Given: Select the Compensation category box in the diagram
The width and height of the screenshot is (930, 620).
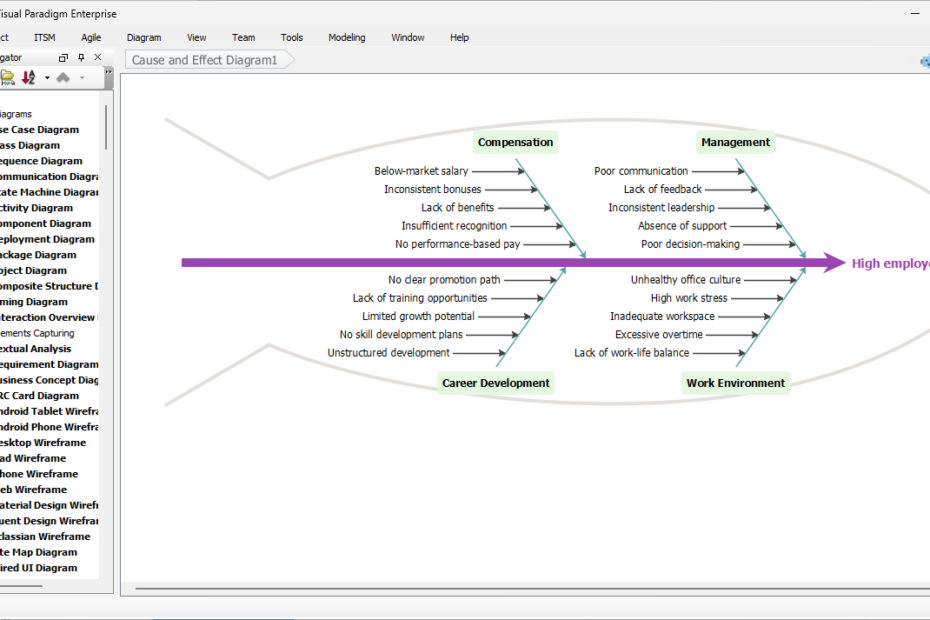Looking at the screenshot, I should [x=515, y=142].
